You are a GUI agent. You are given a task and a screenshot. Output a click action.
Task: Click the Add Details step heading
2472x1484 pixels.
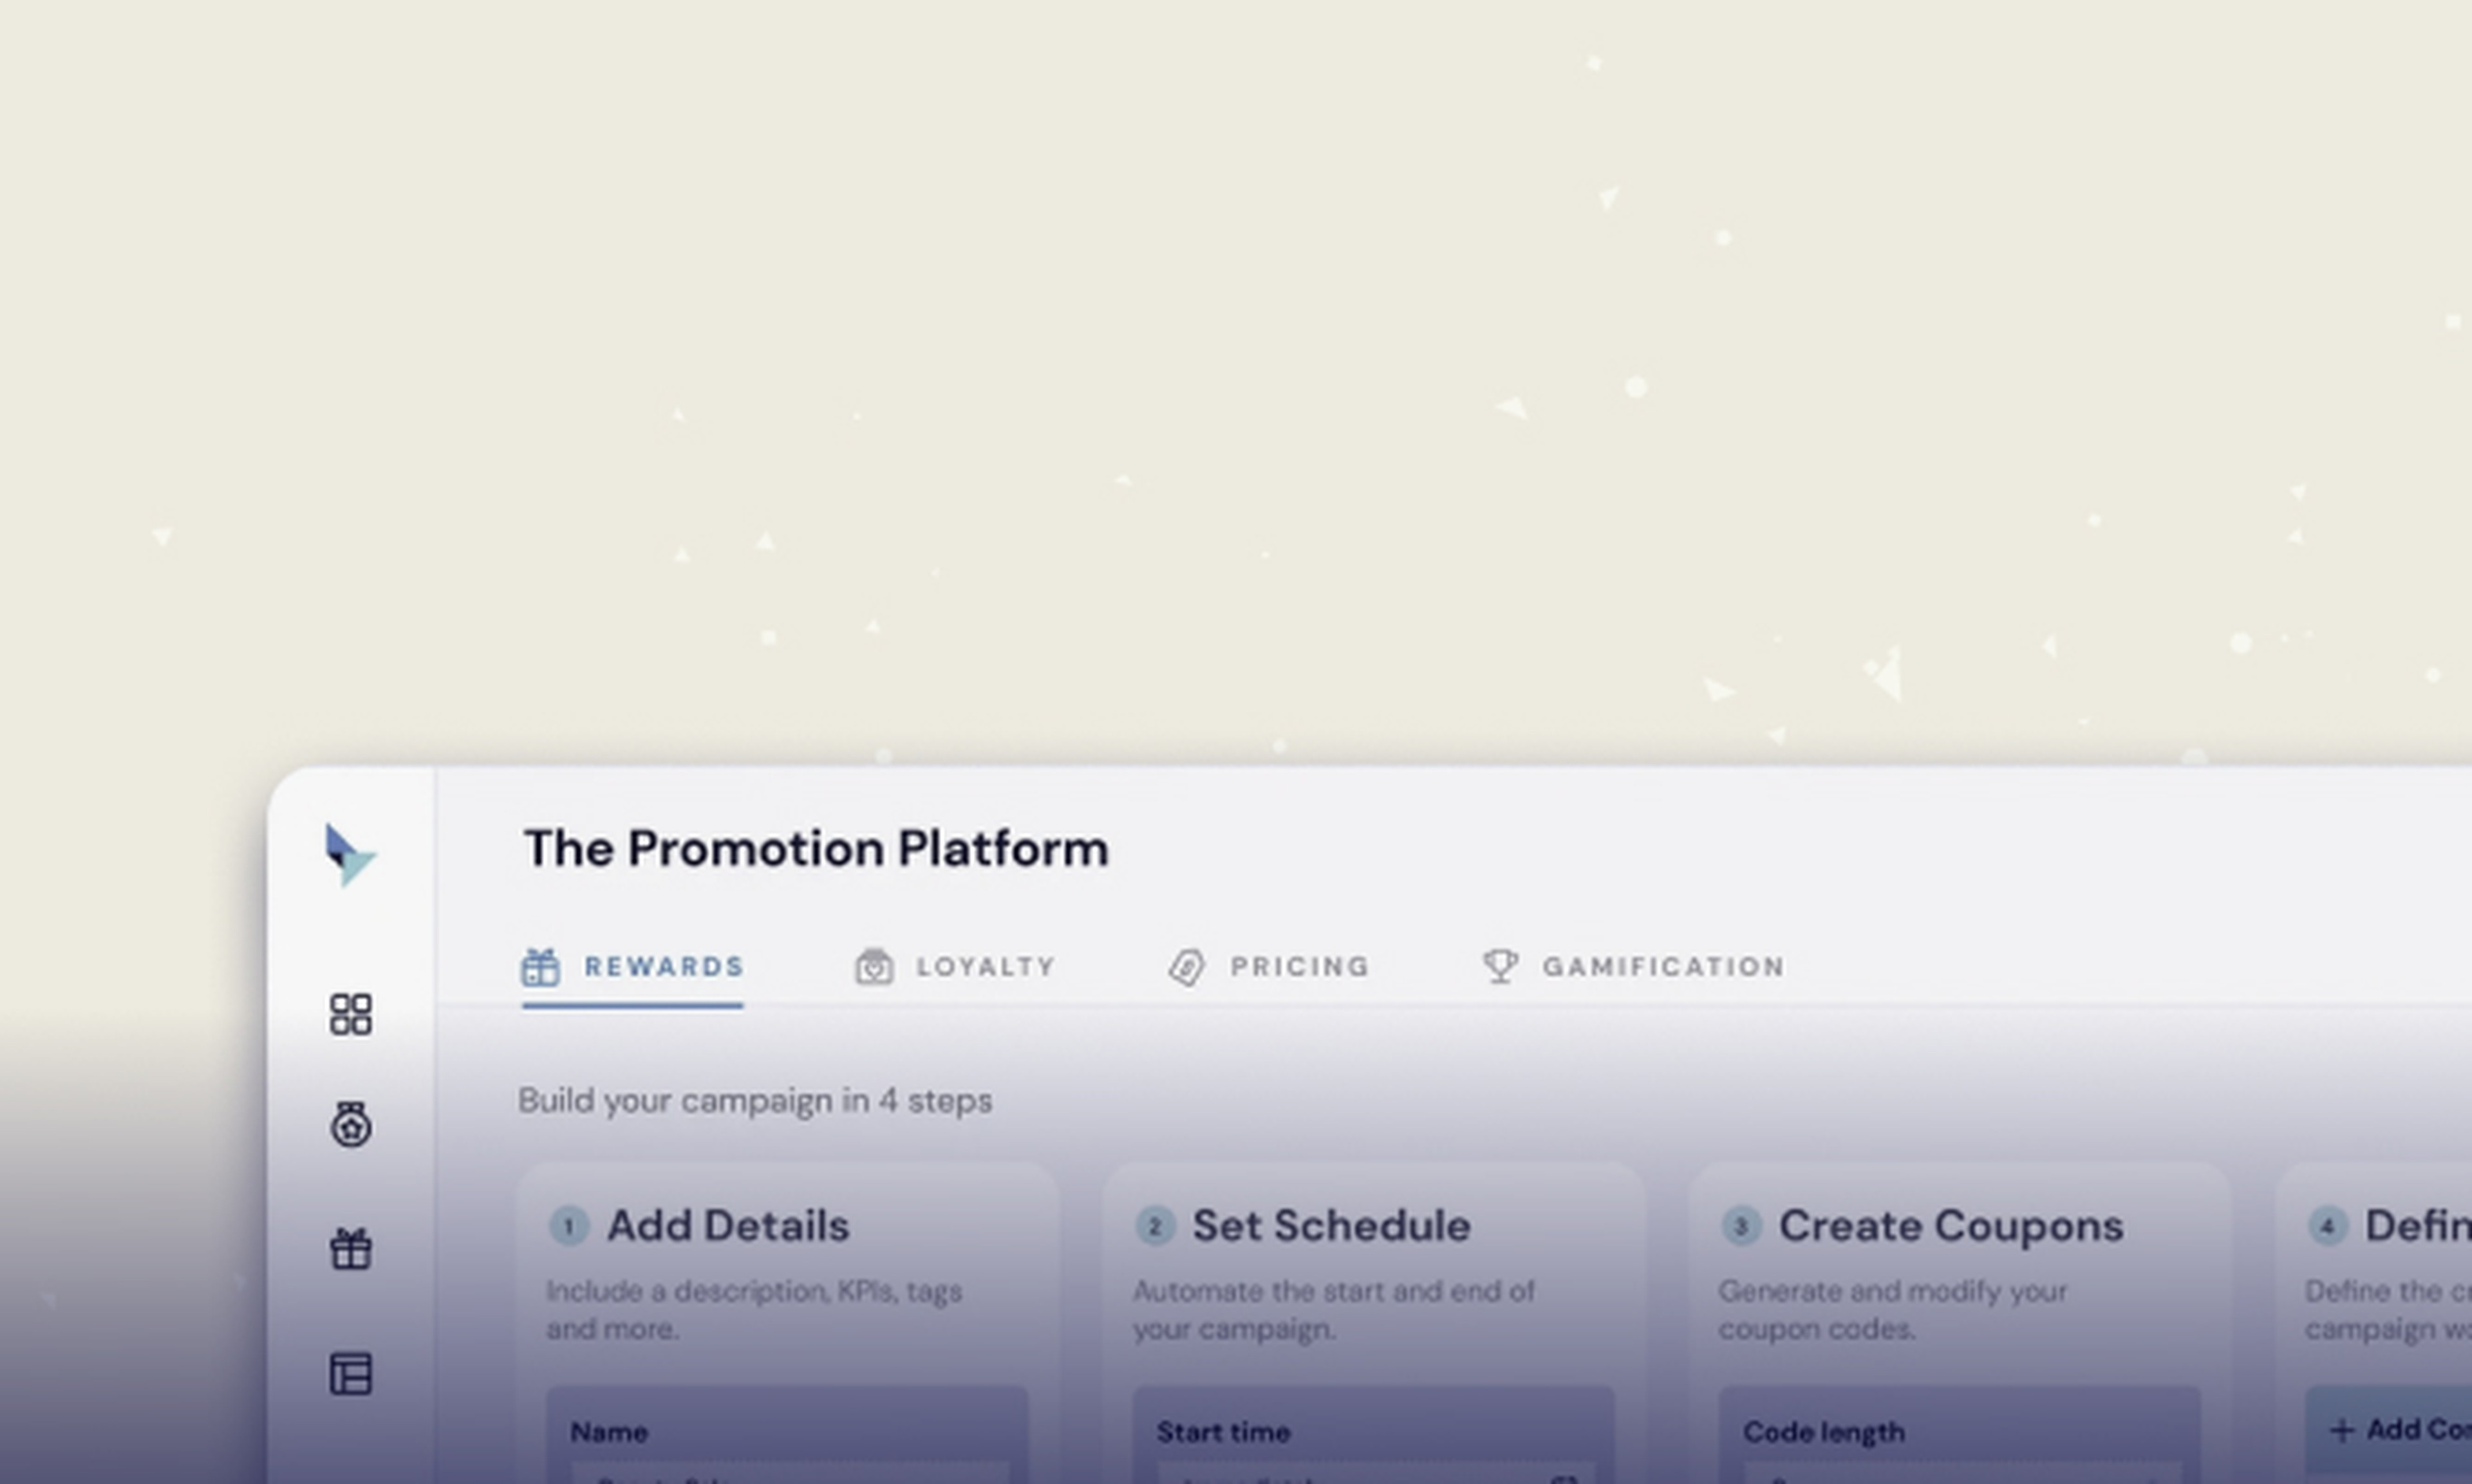click(x=728, y=1226)
